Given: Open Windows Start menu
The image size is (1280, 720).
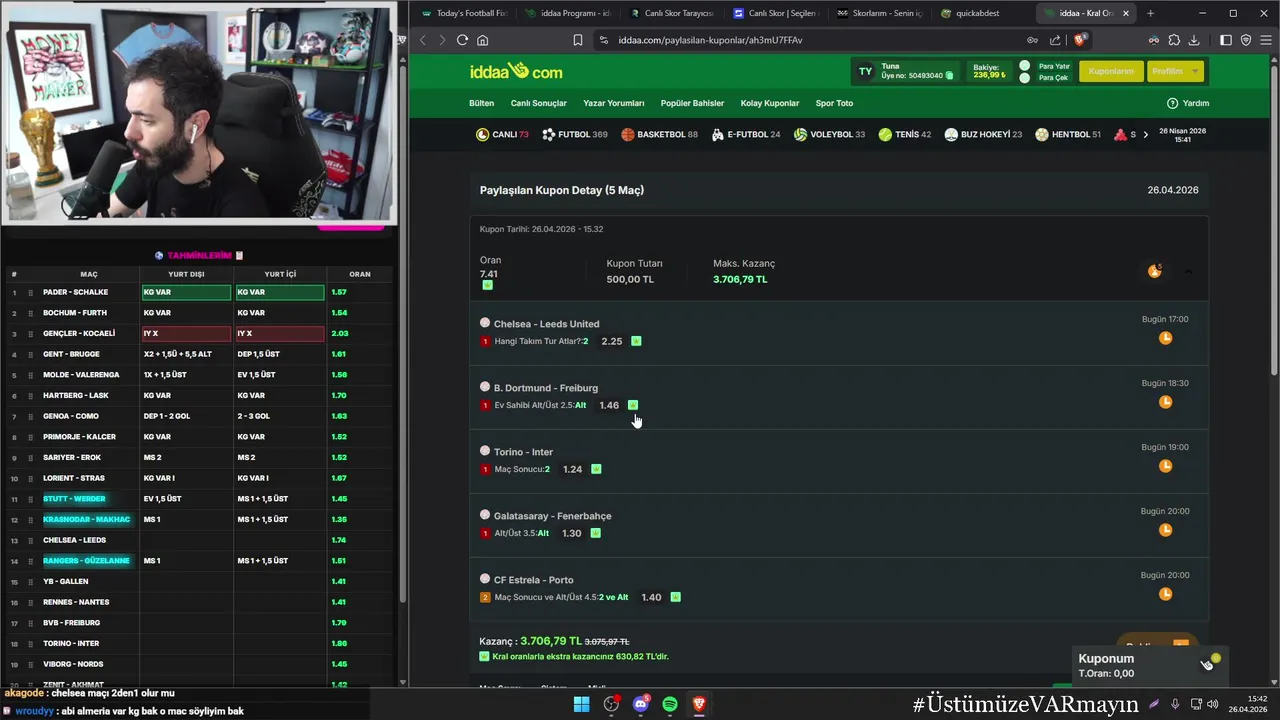Looking at the screenshot, I should [x=581, y=704].
